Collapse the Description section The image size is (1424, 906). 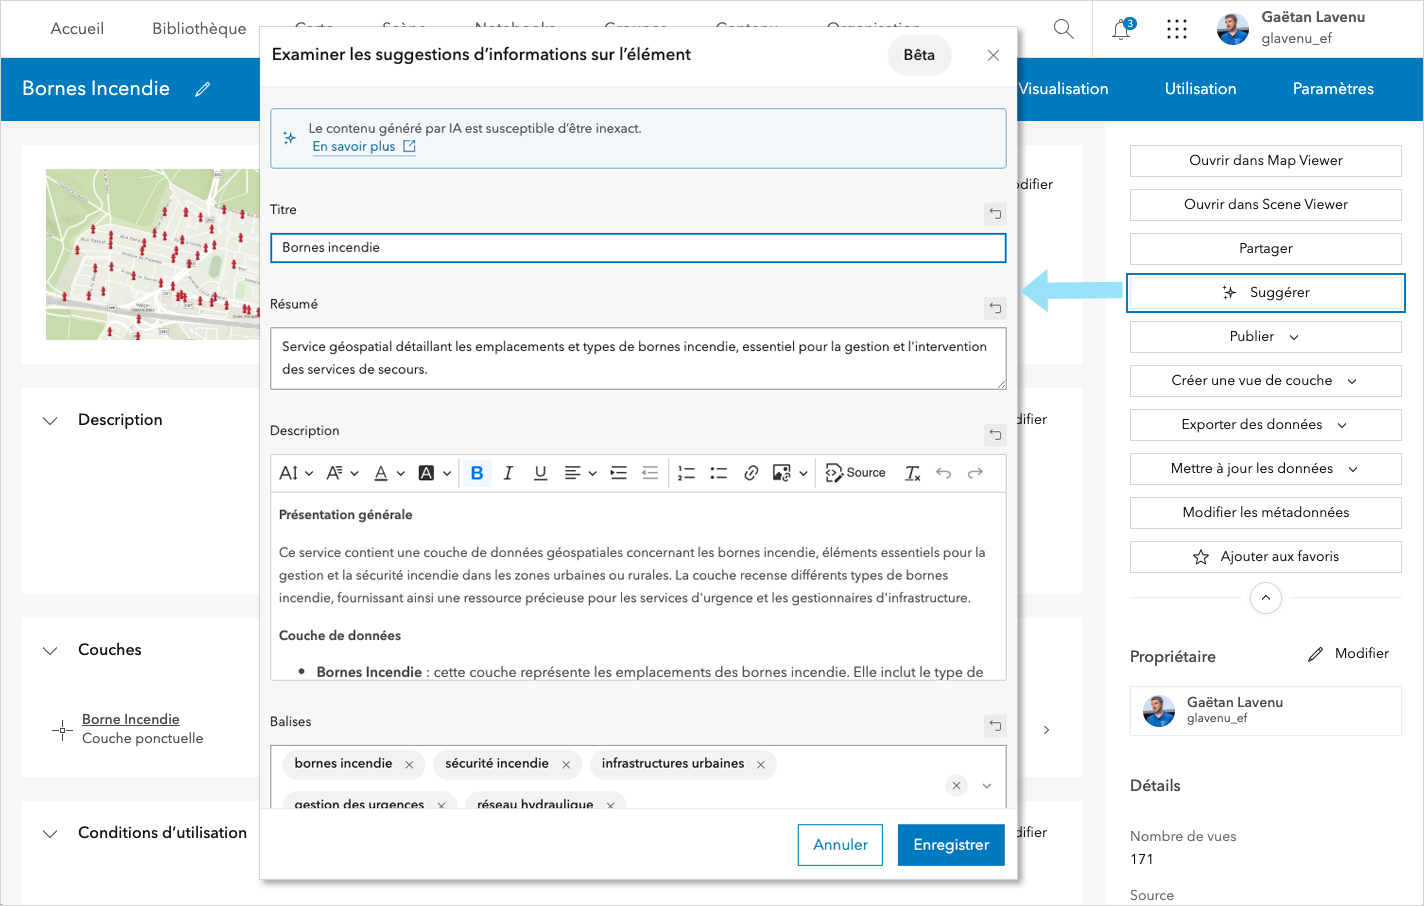click(x=50, y=420)
